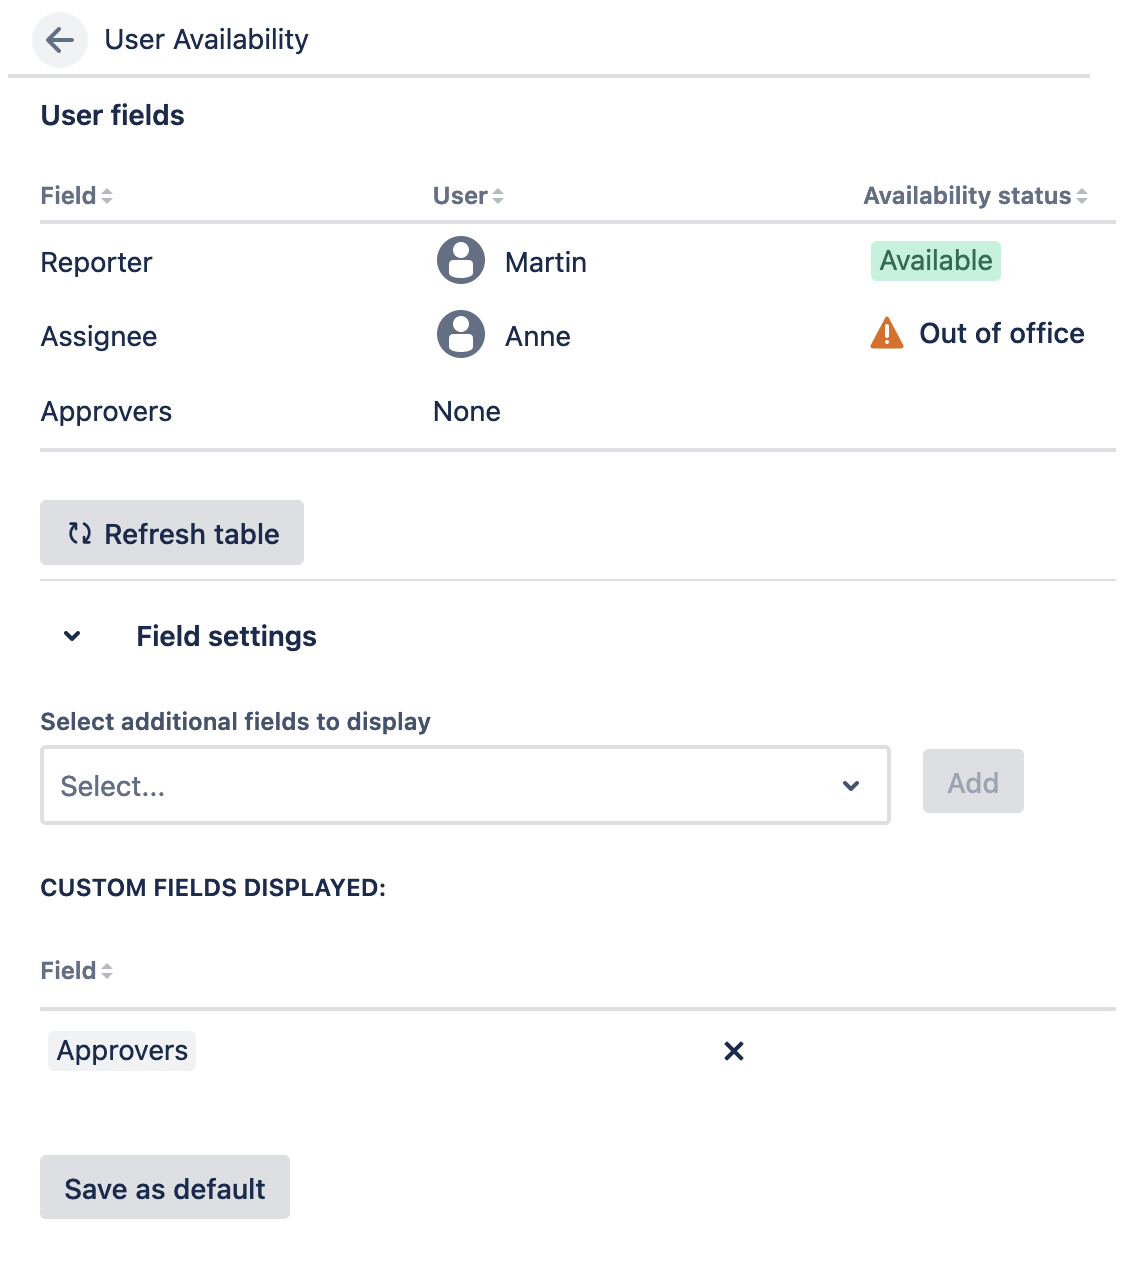1142x1280 pixels.
Task: Open the Select... fields dropdown
Action: [400, 785]
